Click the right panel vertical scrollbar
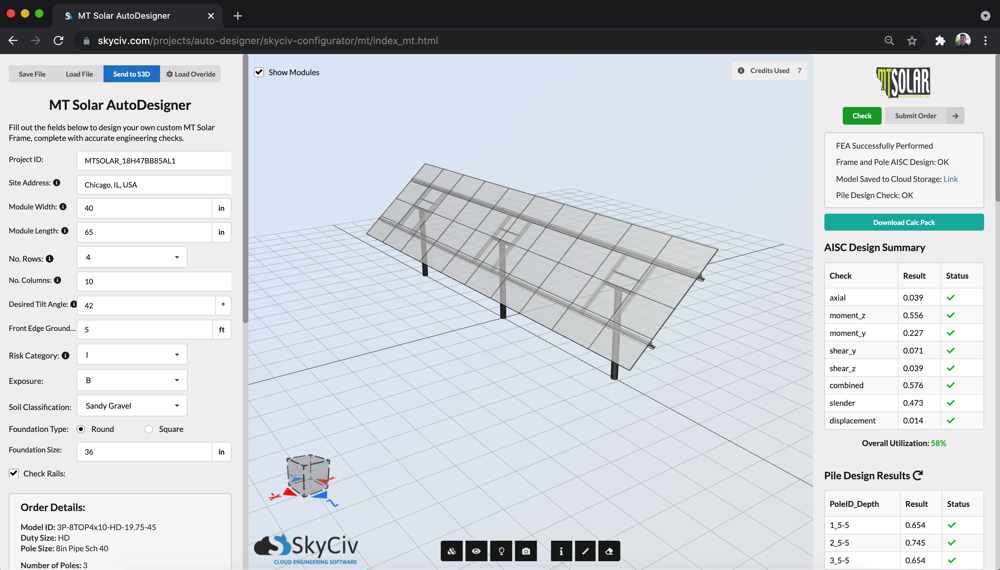Image resolution: width=1000 pixels, height=570 pixels. click(996, 128)
